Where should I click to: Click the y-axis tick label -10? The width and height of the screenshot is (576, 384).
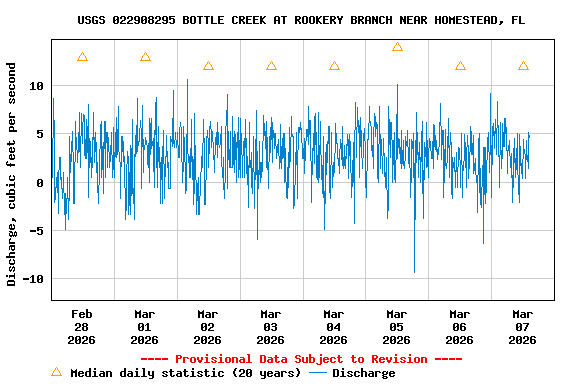coord(33,279)
